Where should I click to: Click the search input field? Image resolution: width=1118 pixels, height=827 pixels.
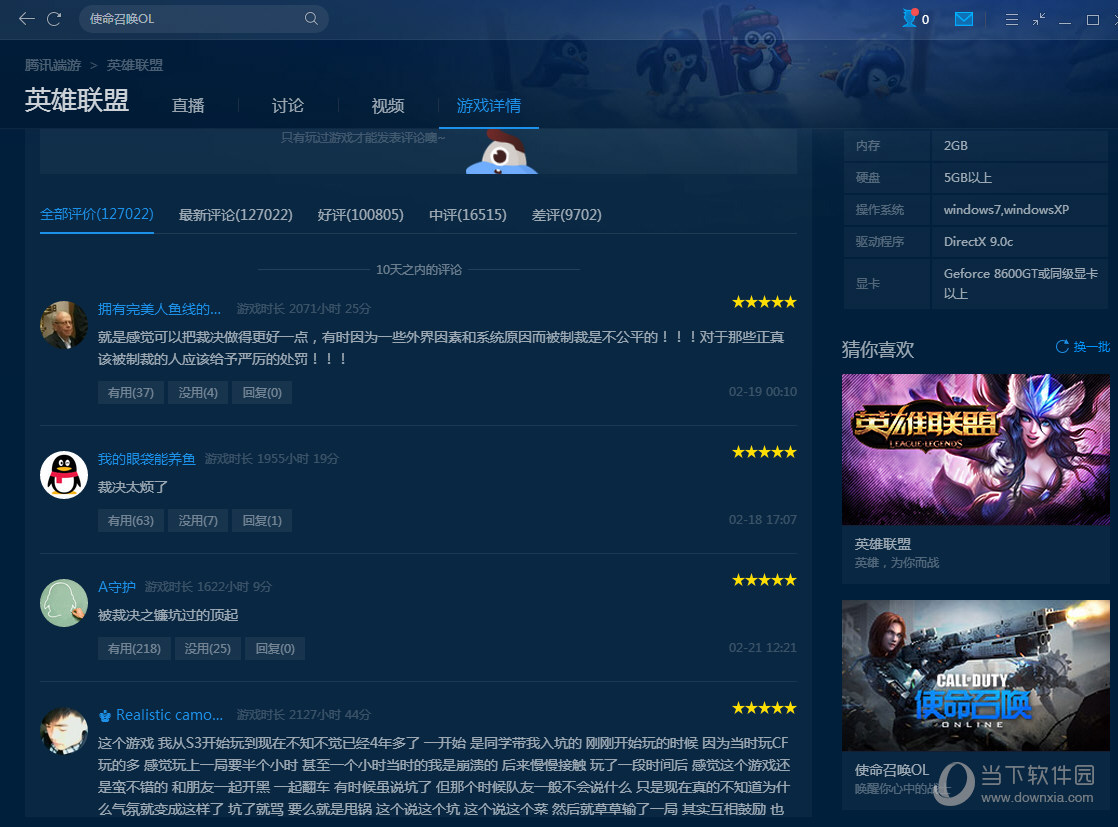[x=190, y=19]
